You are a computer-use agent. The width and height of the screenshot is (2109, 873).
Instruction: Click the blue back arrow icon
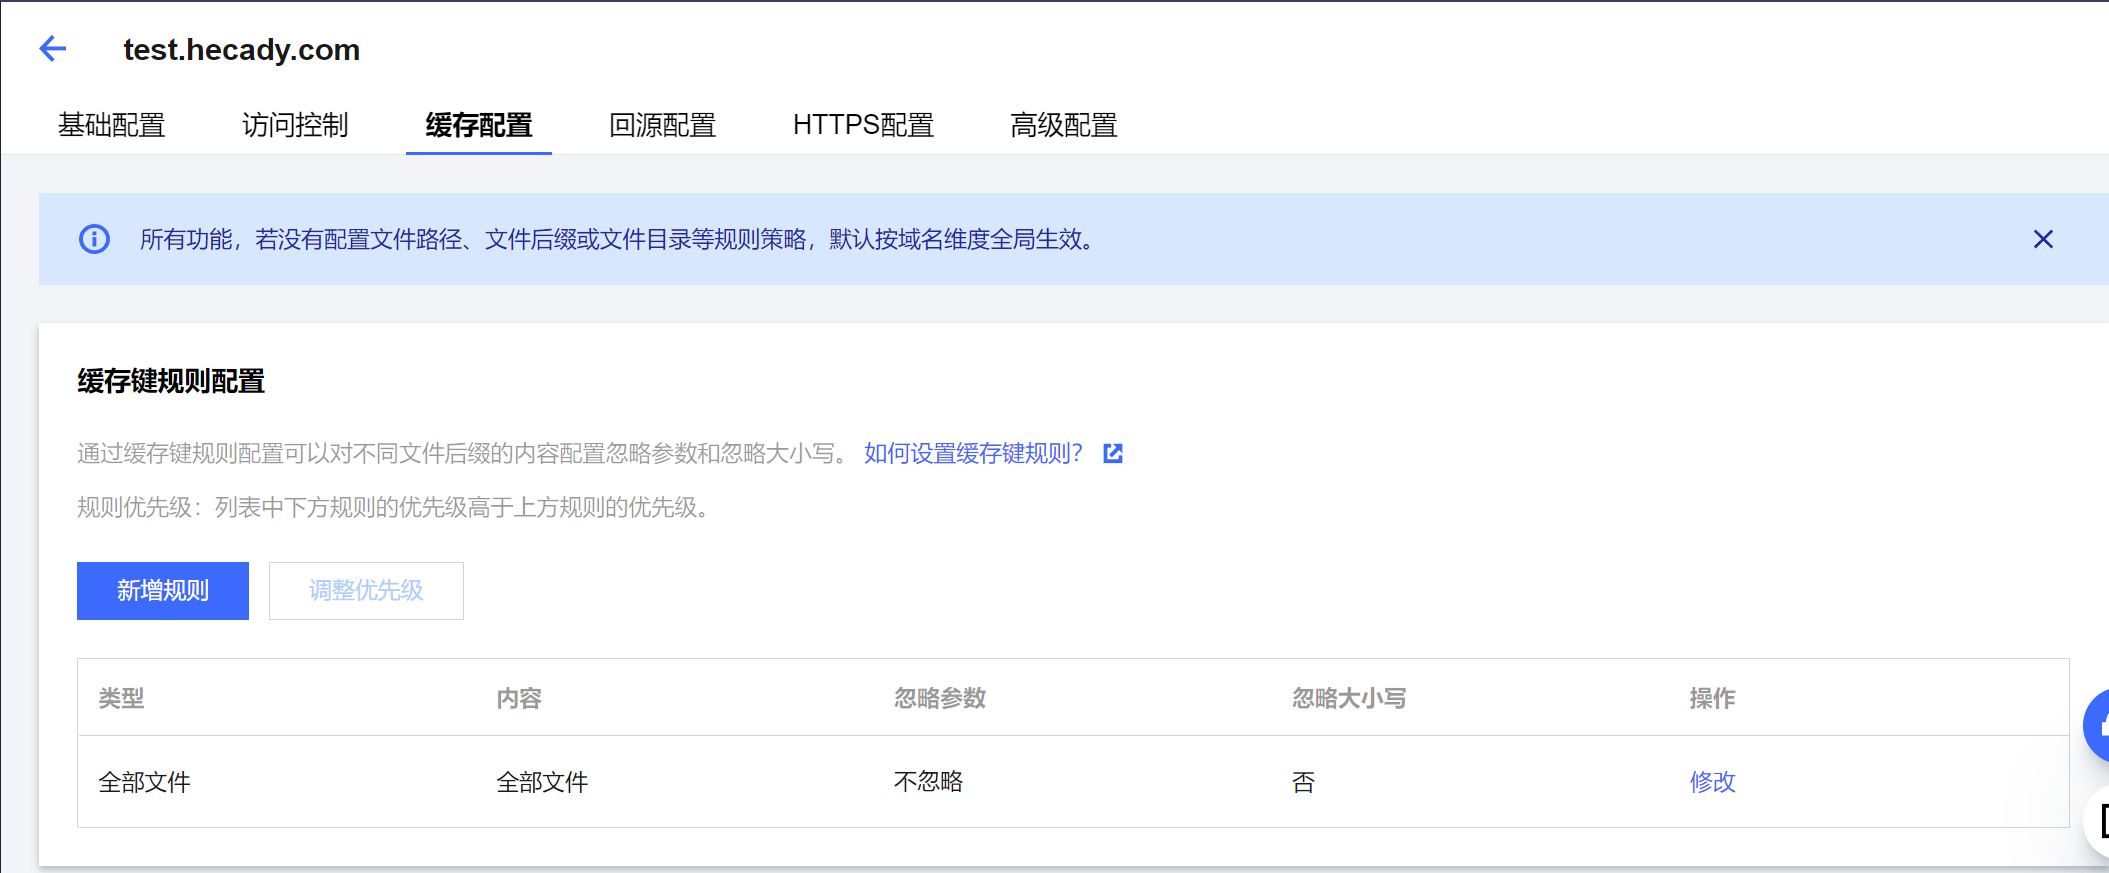[x=53, y=48]
